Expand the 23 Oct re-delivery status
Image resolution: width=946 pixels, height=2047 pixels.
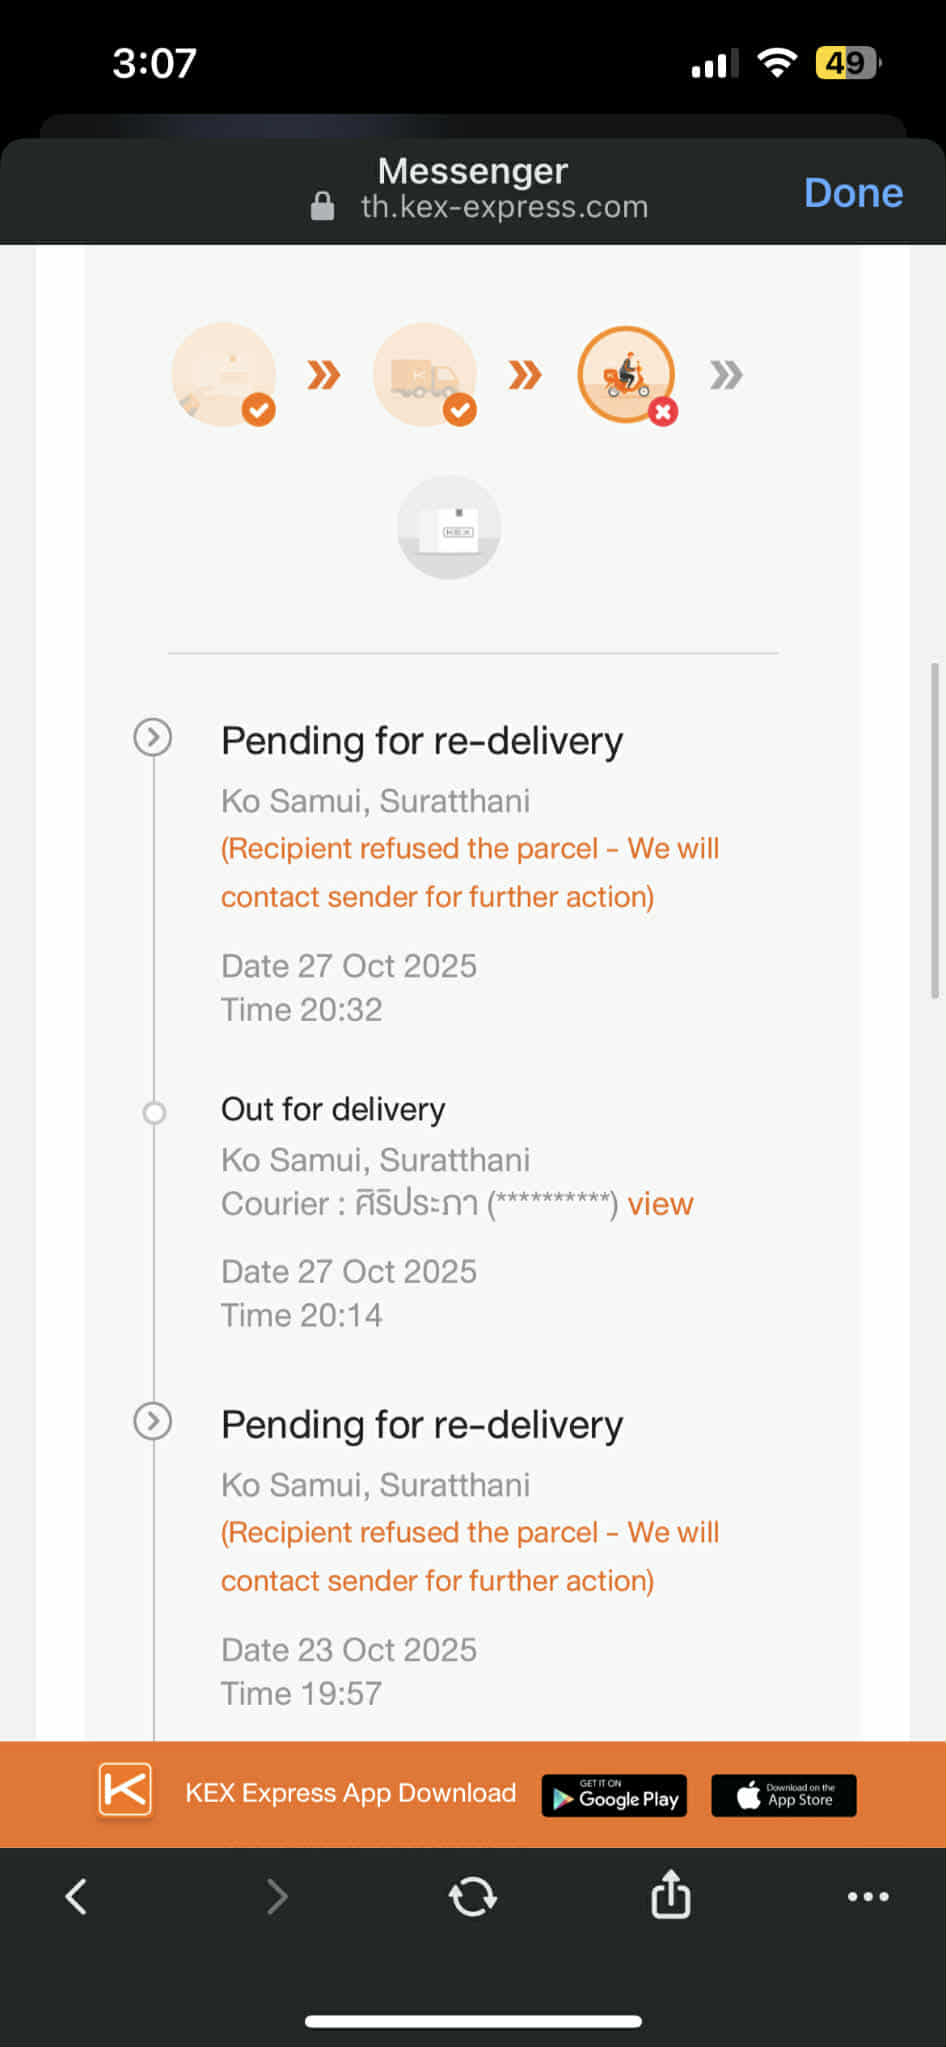click(153, 1421)
